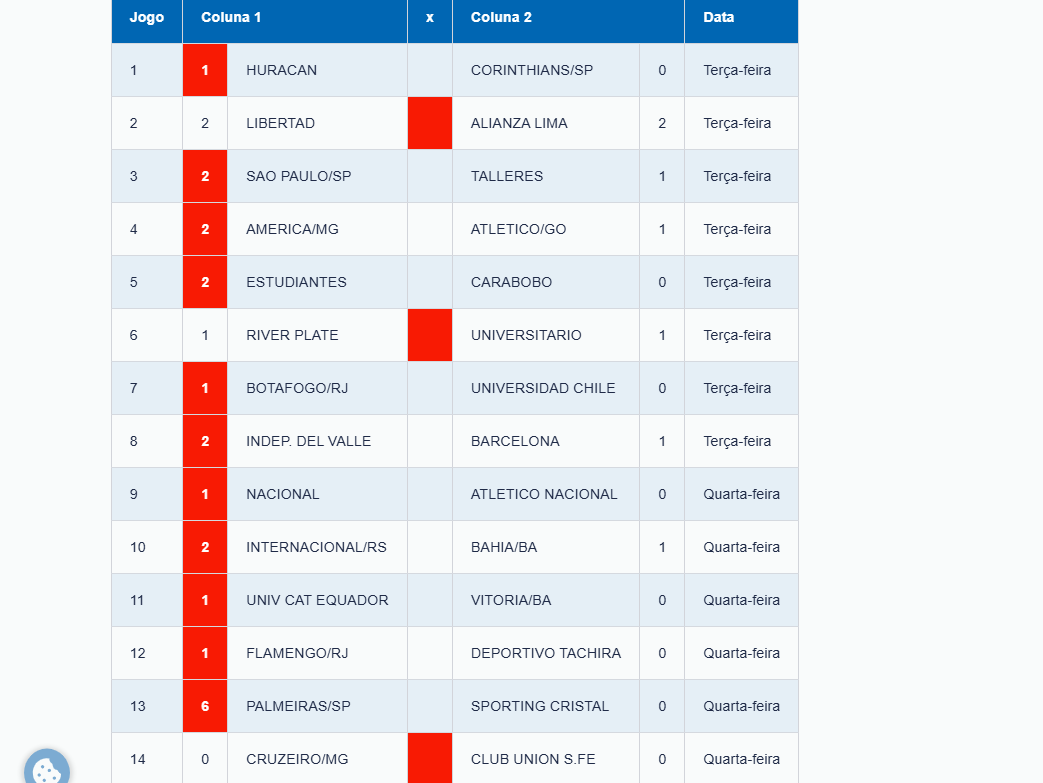Click the red score cell beside HURACAN
1043x783 pixels.
[205, 71]
